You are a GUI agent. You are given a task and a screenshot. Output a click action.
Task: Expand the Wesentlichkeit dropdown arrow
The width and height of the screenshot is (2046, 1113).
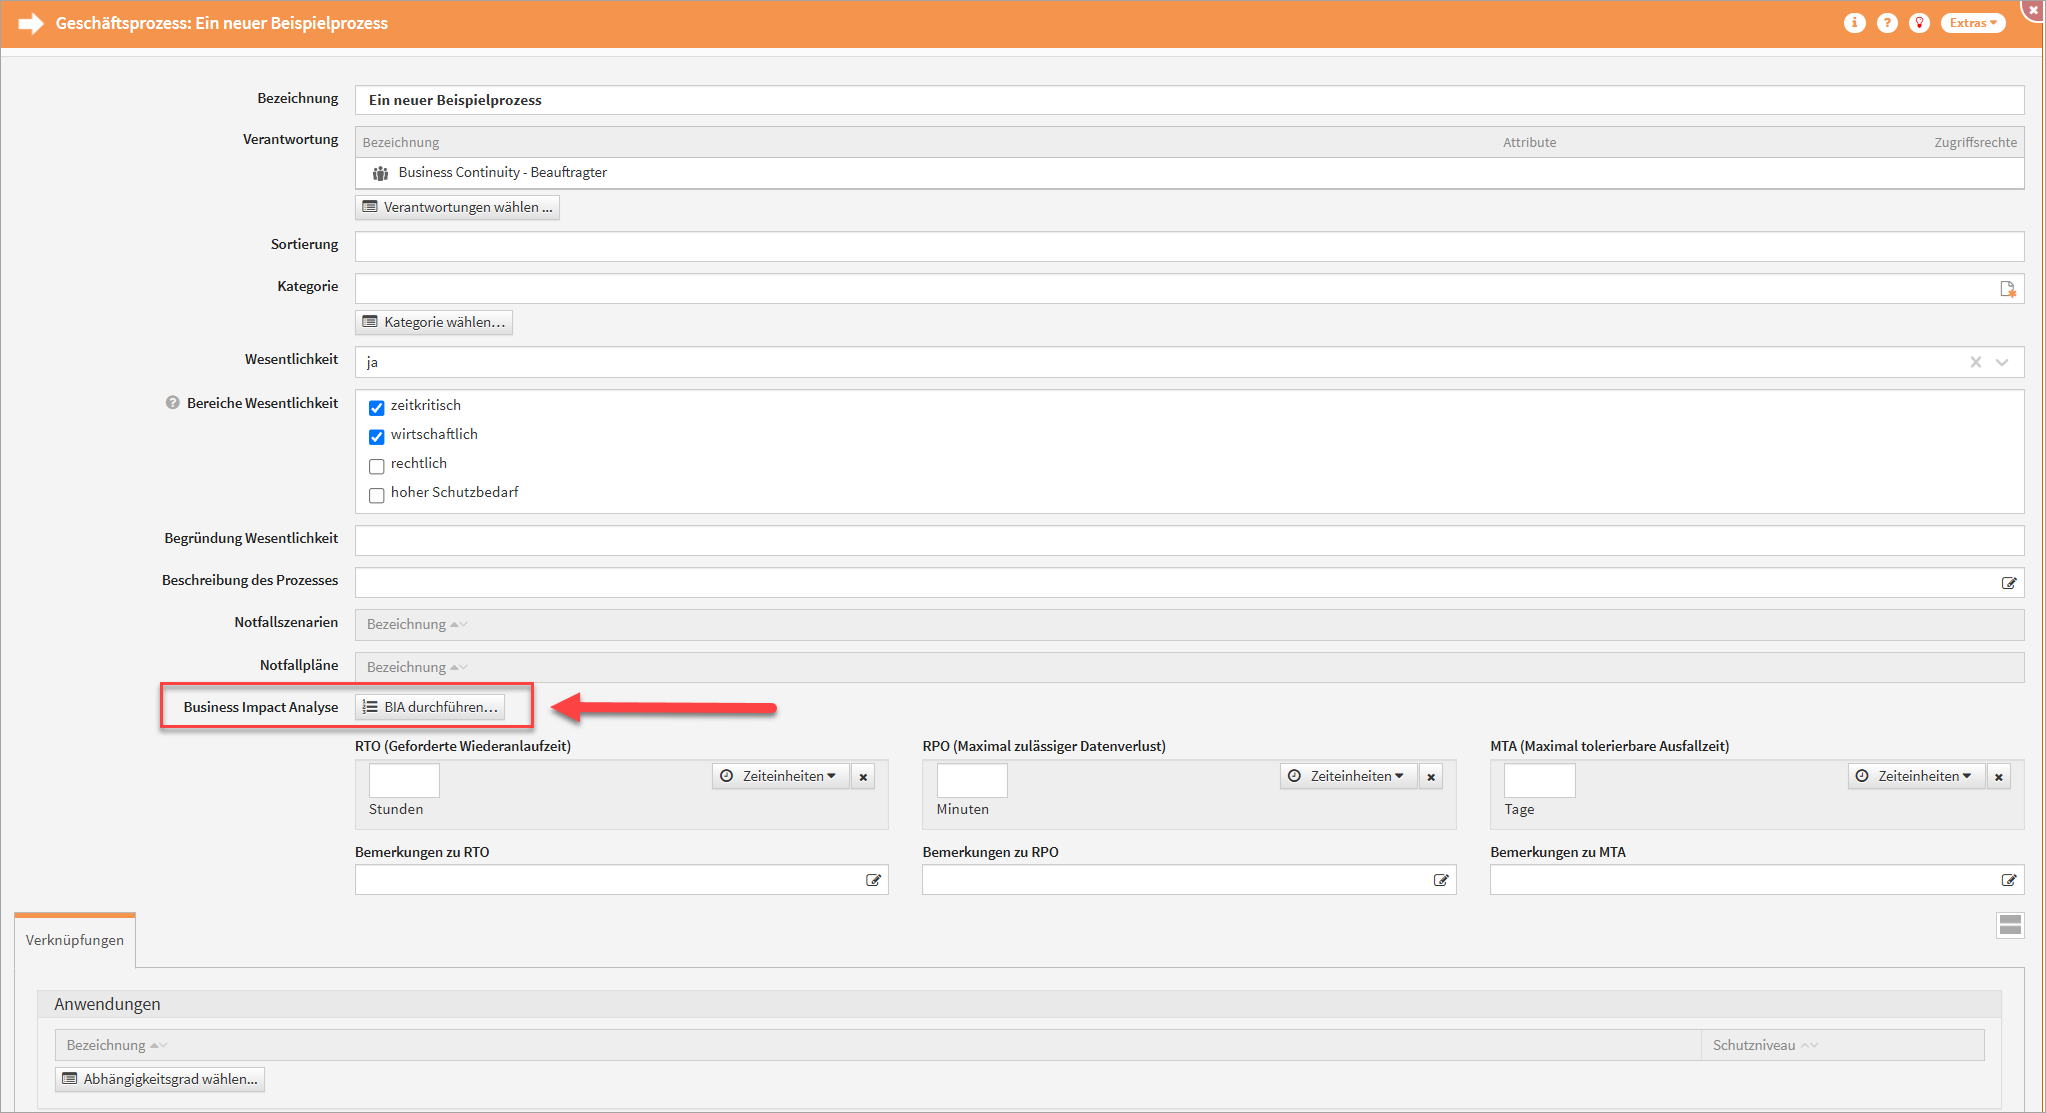(2002, 362)
